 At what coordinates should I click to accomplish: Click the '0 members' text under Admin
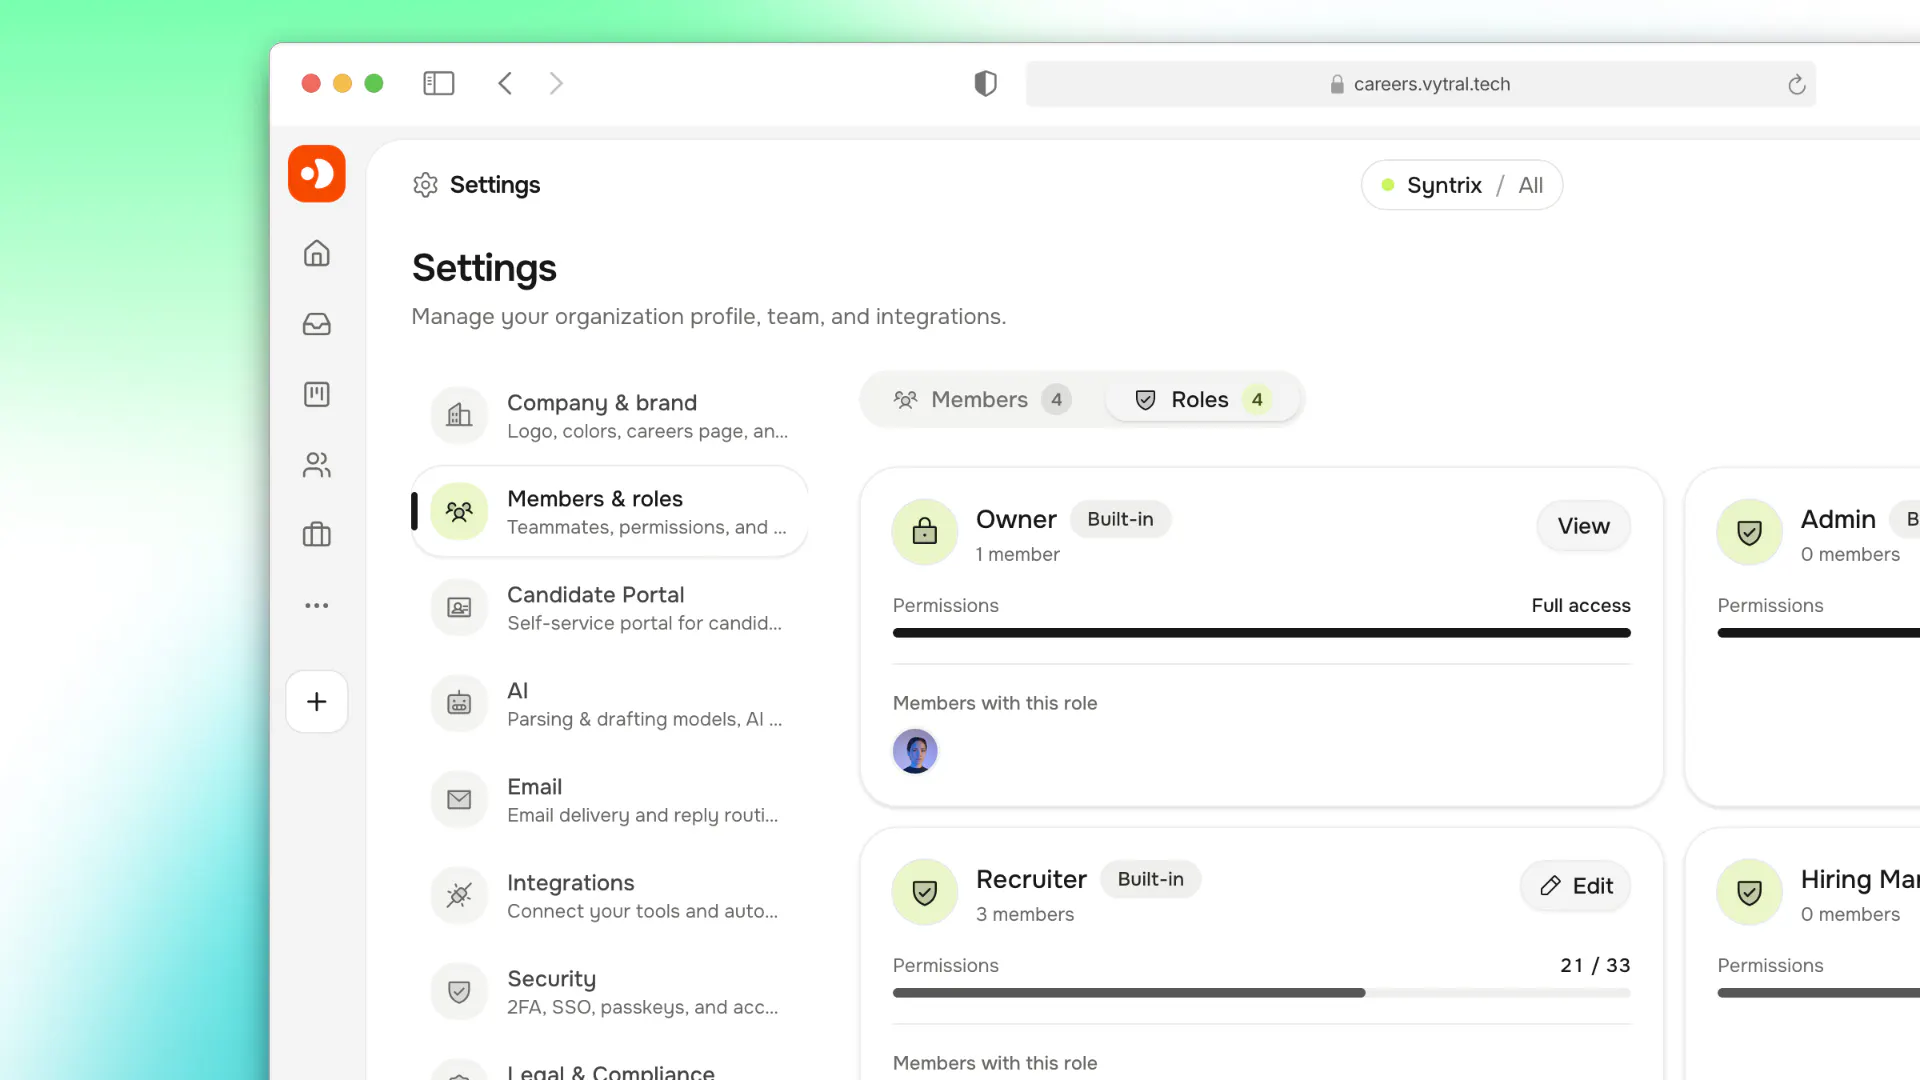[x=1850, y=554]
